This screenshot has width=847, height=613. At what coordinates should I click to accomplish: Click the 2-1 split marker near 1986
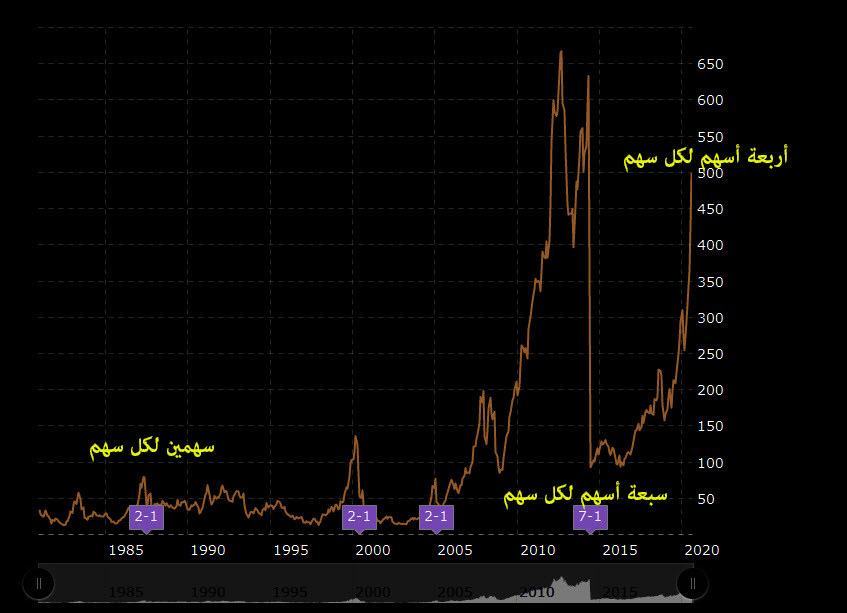[146, 517]
